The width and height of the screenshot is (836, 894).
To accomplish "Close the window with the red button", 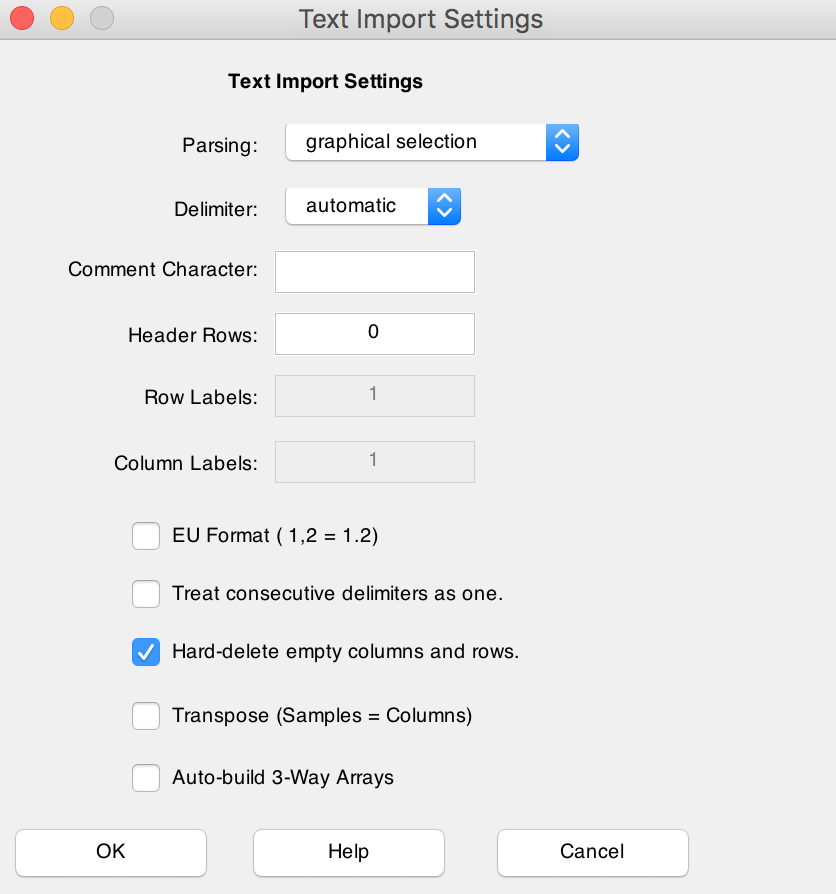I will coord(22,18).
